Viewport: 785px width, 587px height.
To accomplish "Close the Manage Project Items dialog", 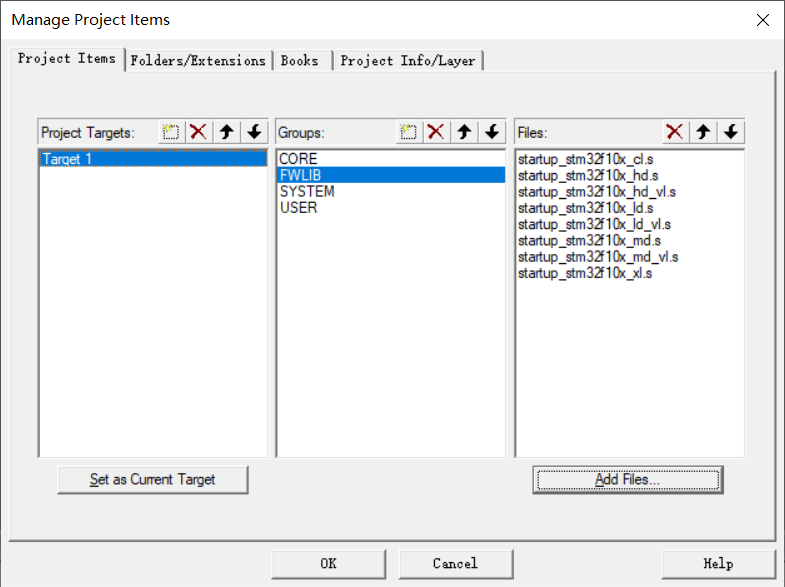I will coord(762,20).
